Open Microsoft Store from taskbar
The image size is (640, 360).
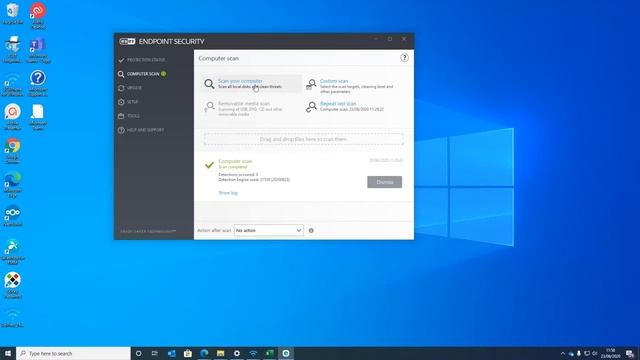188,353
